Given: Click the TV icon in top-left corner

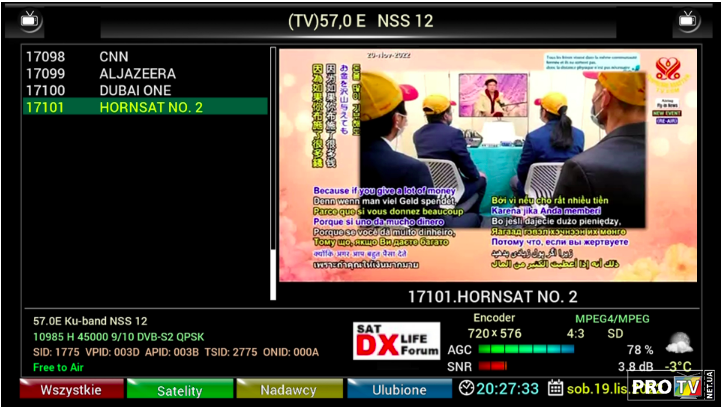Looking at the screenshot, I should tap(32, 19).
